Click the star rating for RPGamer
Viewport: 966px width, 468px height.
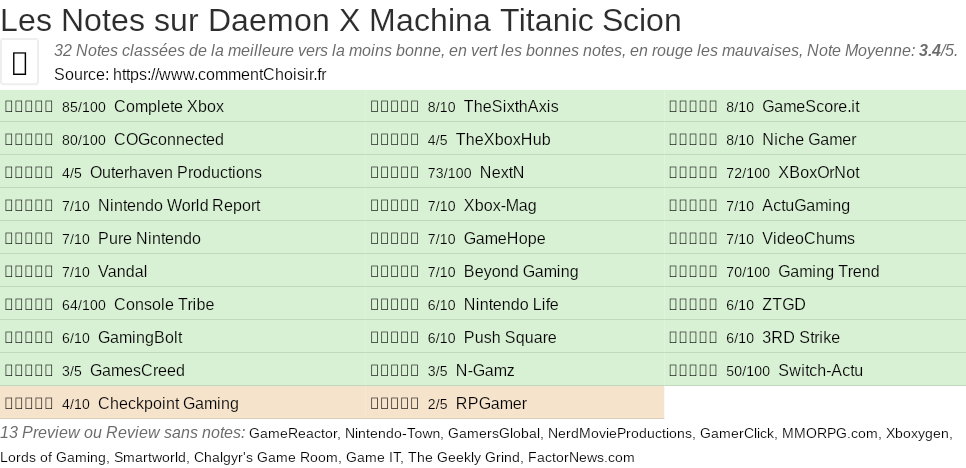click(x=394, y=404)
